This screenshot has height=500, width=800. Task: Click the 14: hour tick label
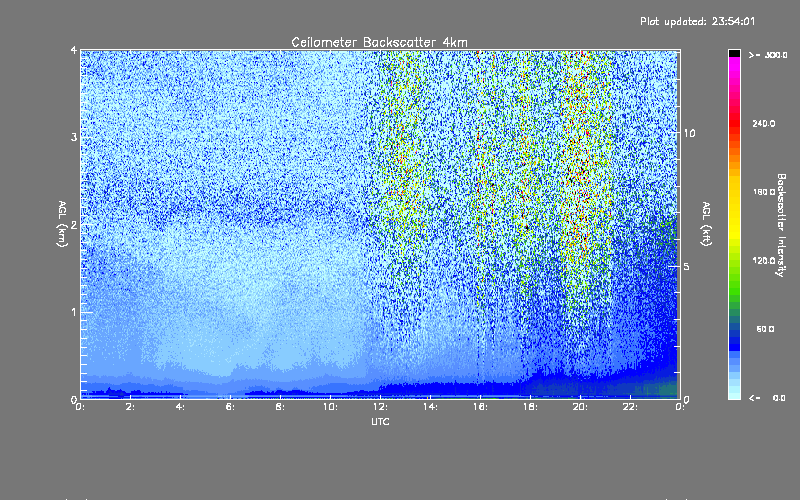tap(430, 407)
